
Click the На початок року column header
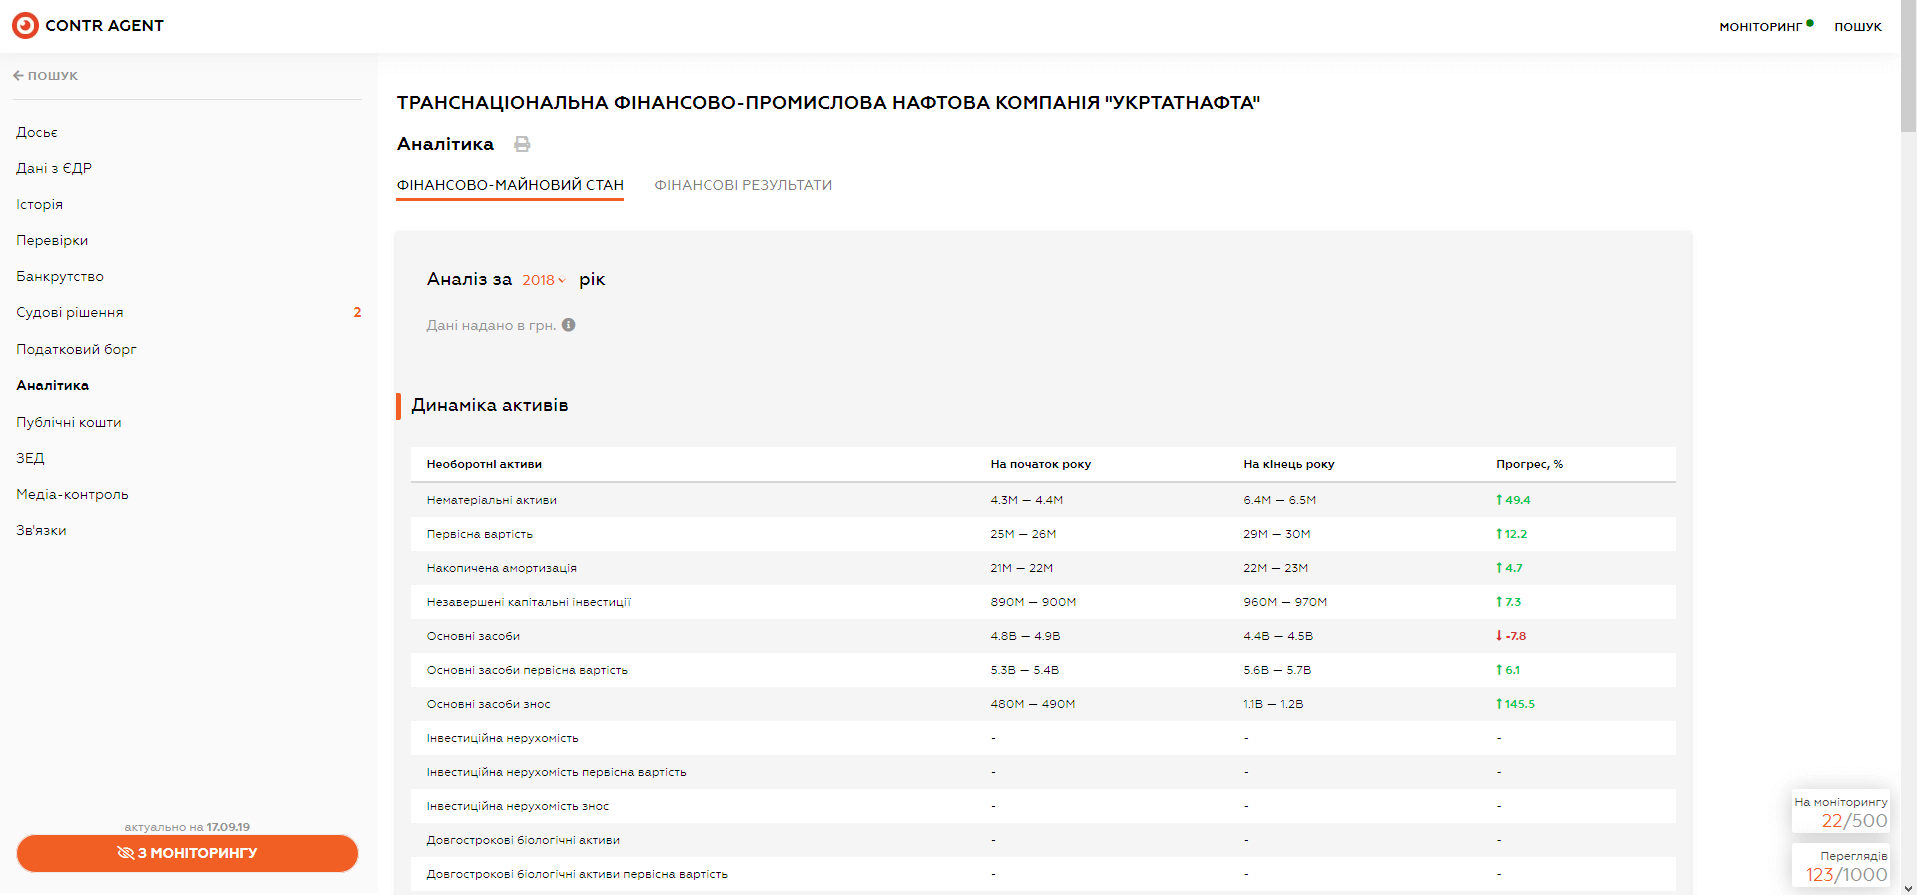(1041, 464)
